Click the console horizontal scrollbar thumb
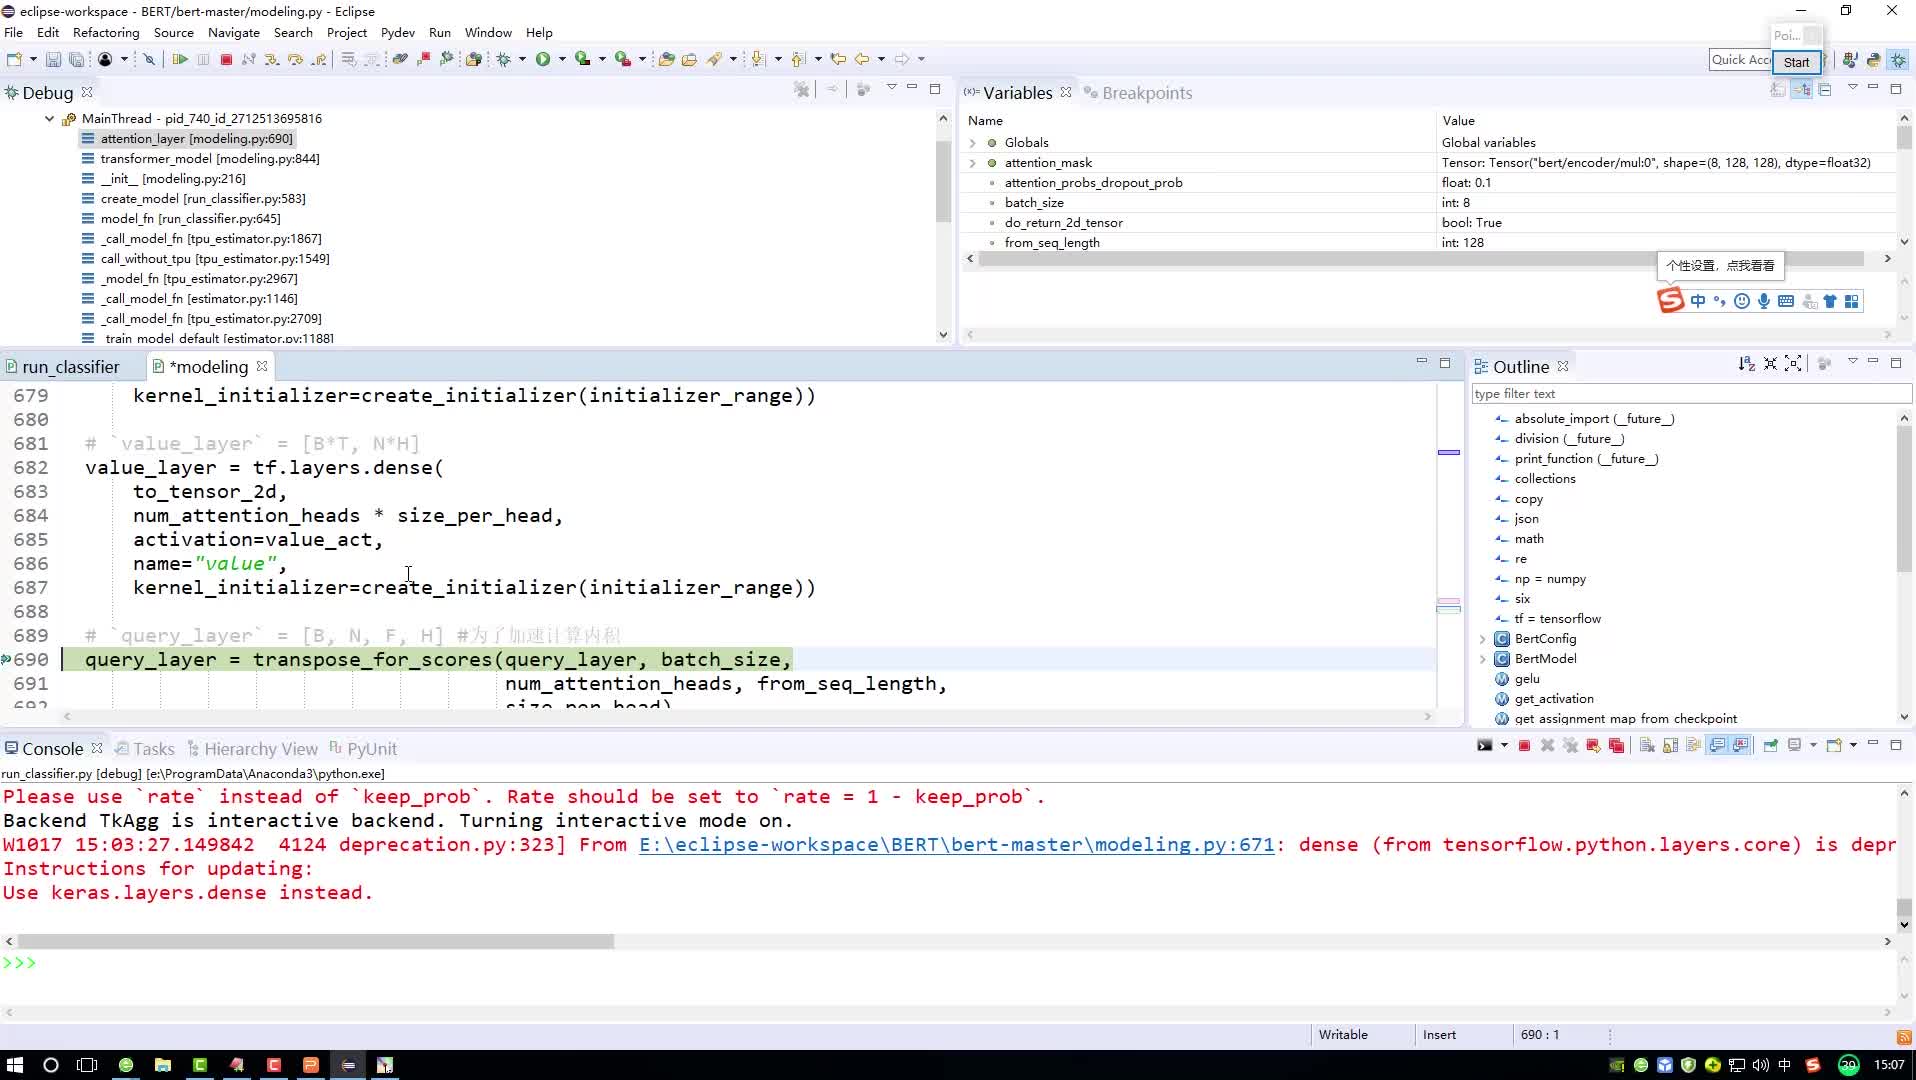 [315, 941]
